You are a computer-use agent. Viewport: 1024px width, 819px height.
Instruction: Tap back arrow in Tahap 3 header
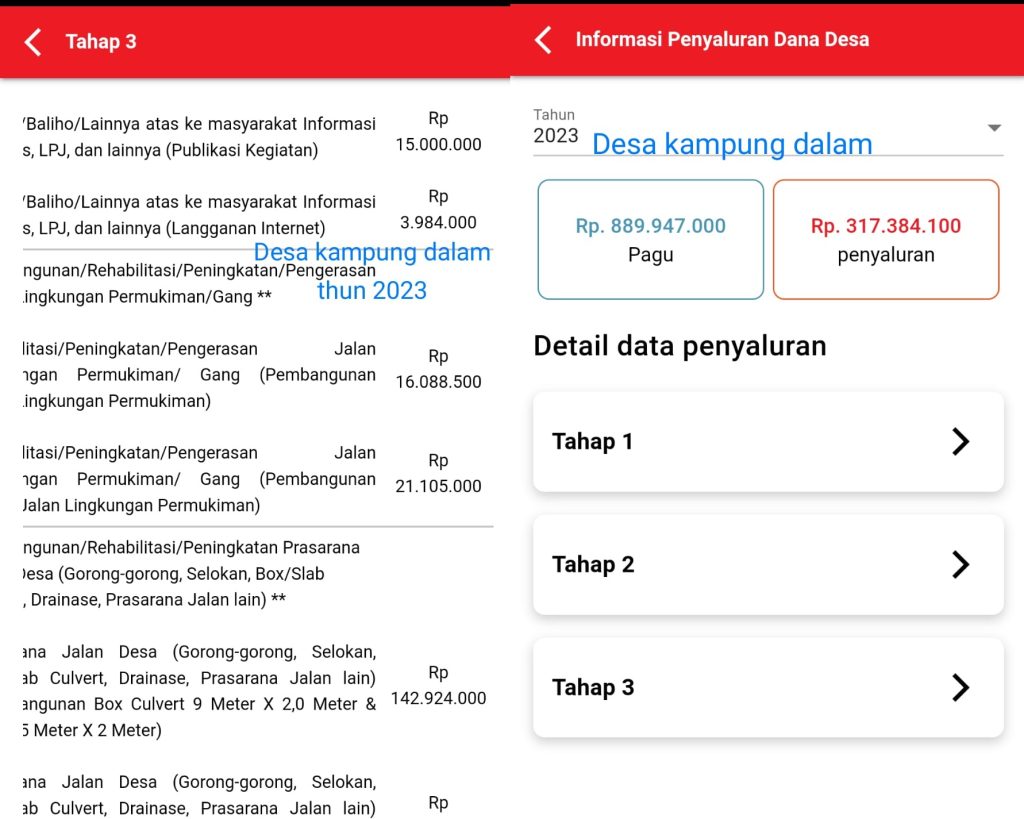point(33,42)
